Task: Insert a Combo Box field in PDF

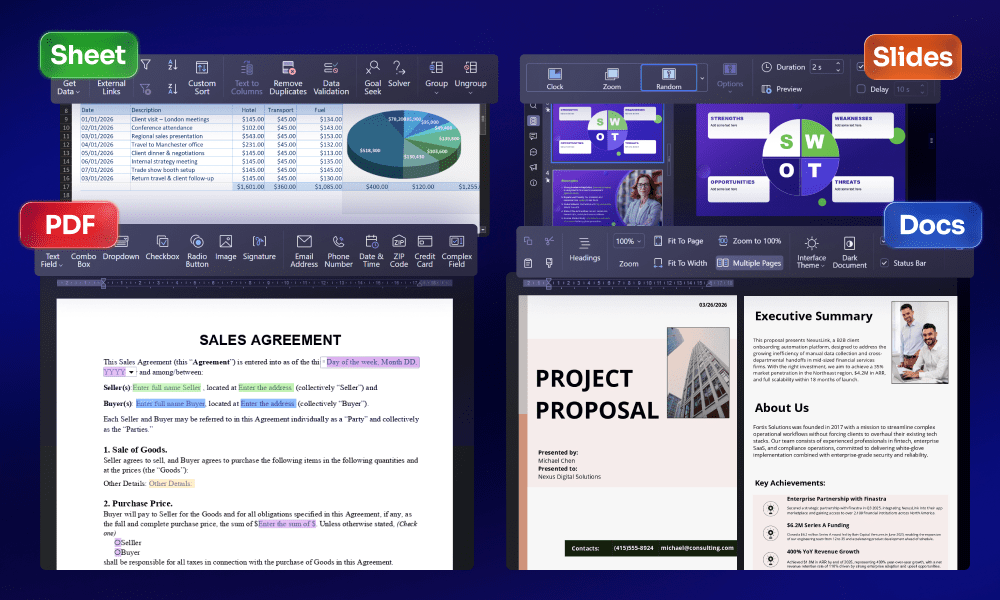Action: point(84,260)
